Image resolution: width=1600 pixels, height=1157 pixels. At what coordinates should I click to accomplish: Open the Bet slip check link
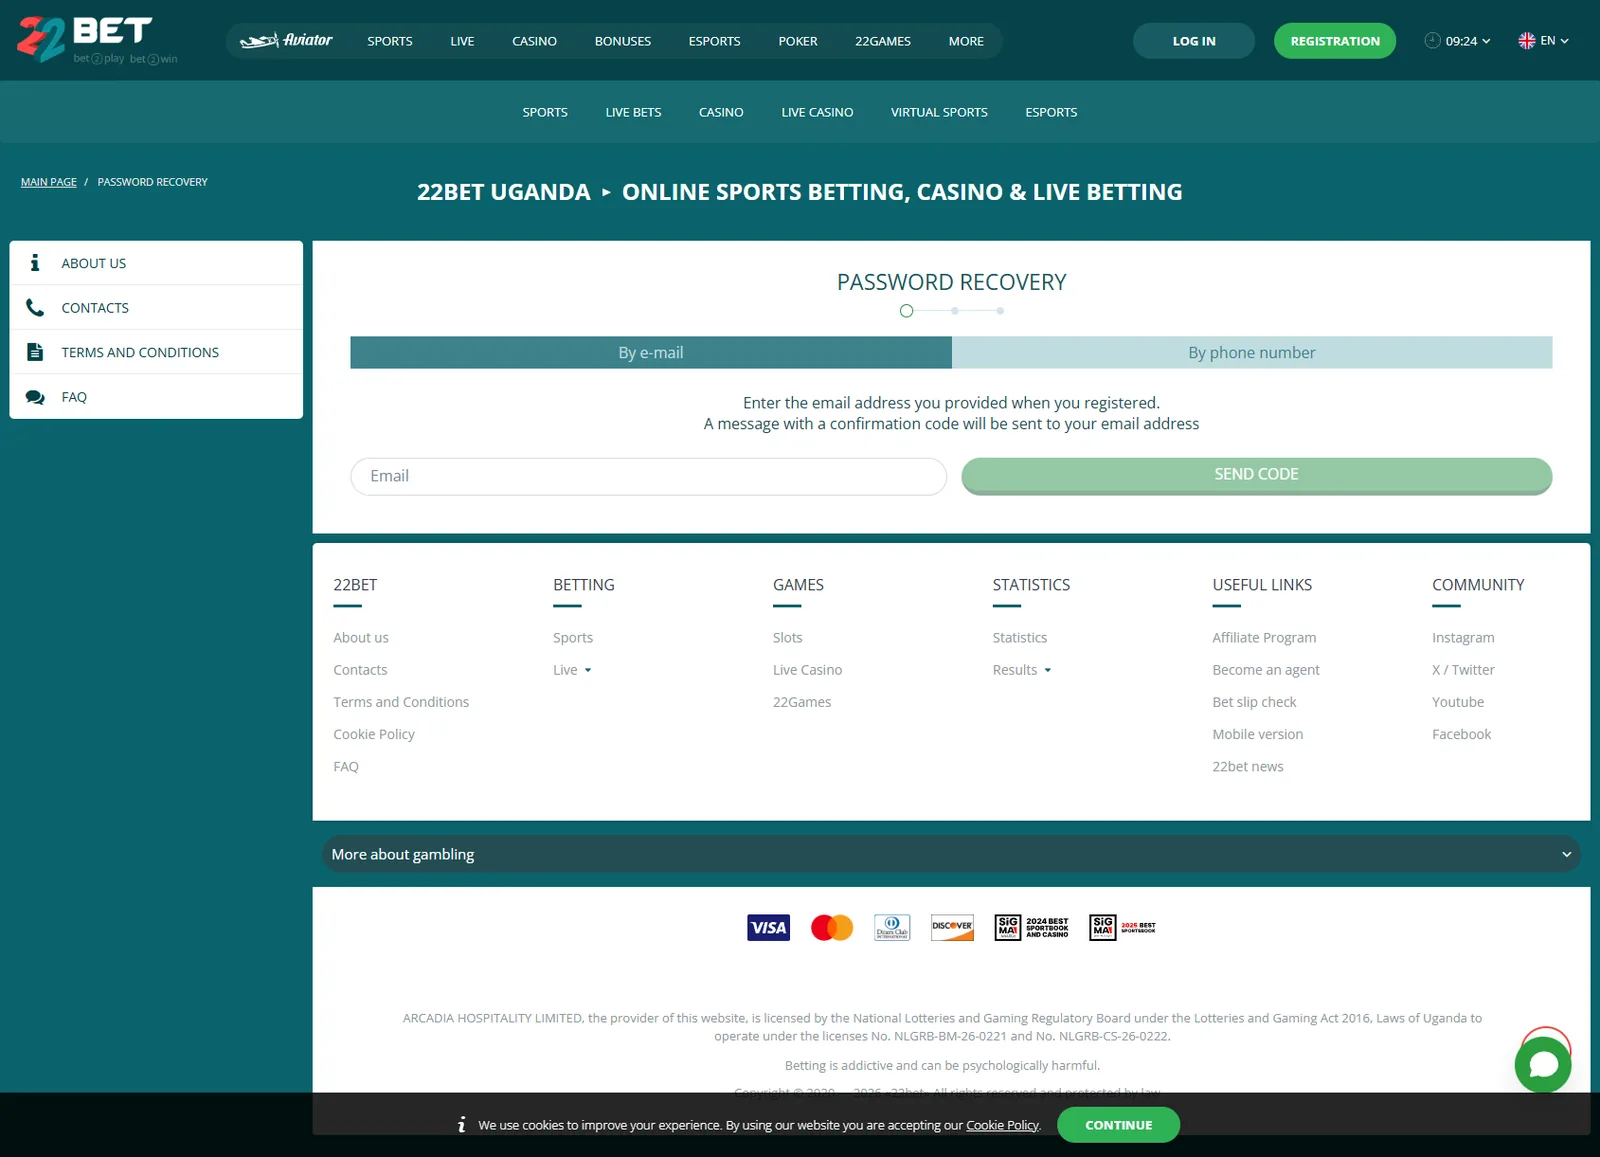(1254, 702)
